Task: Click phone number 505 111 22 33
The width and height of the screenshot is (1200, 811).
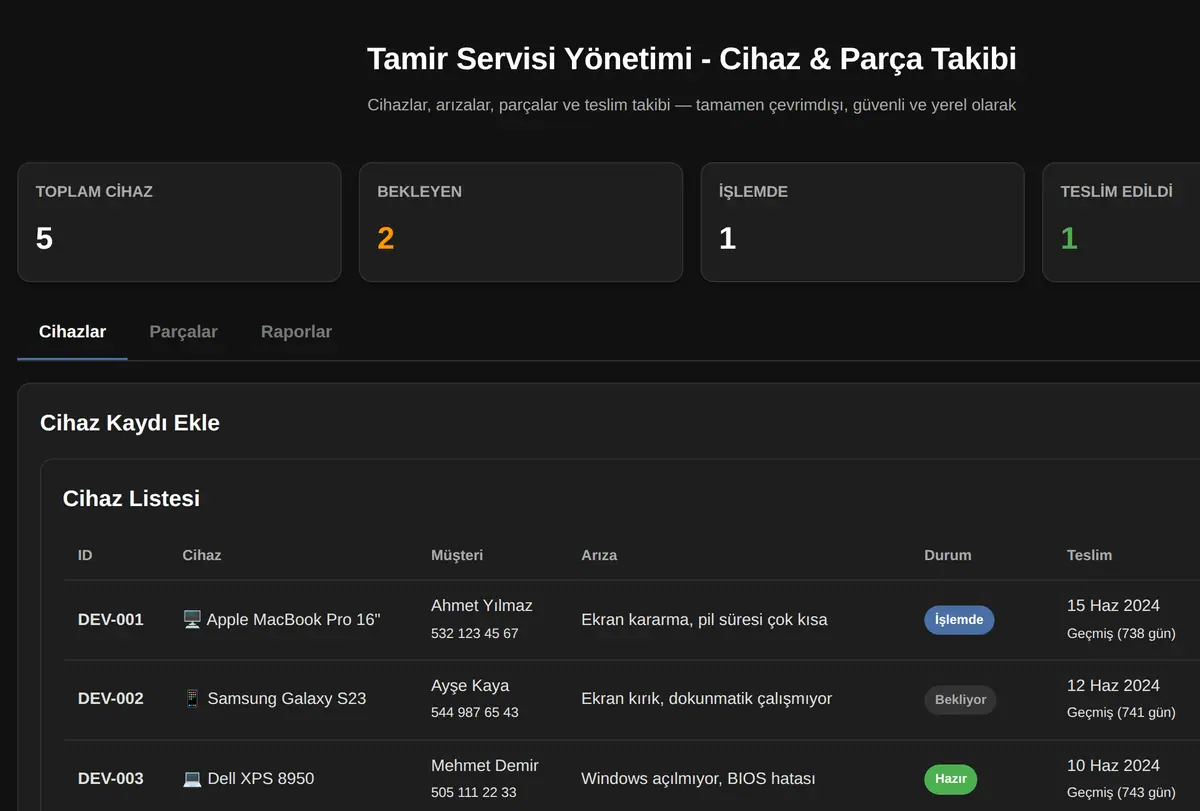Action: coord(474,793)
